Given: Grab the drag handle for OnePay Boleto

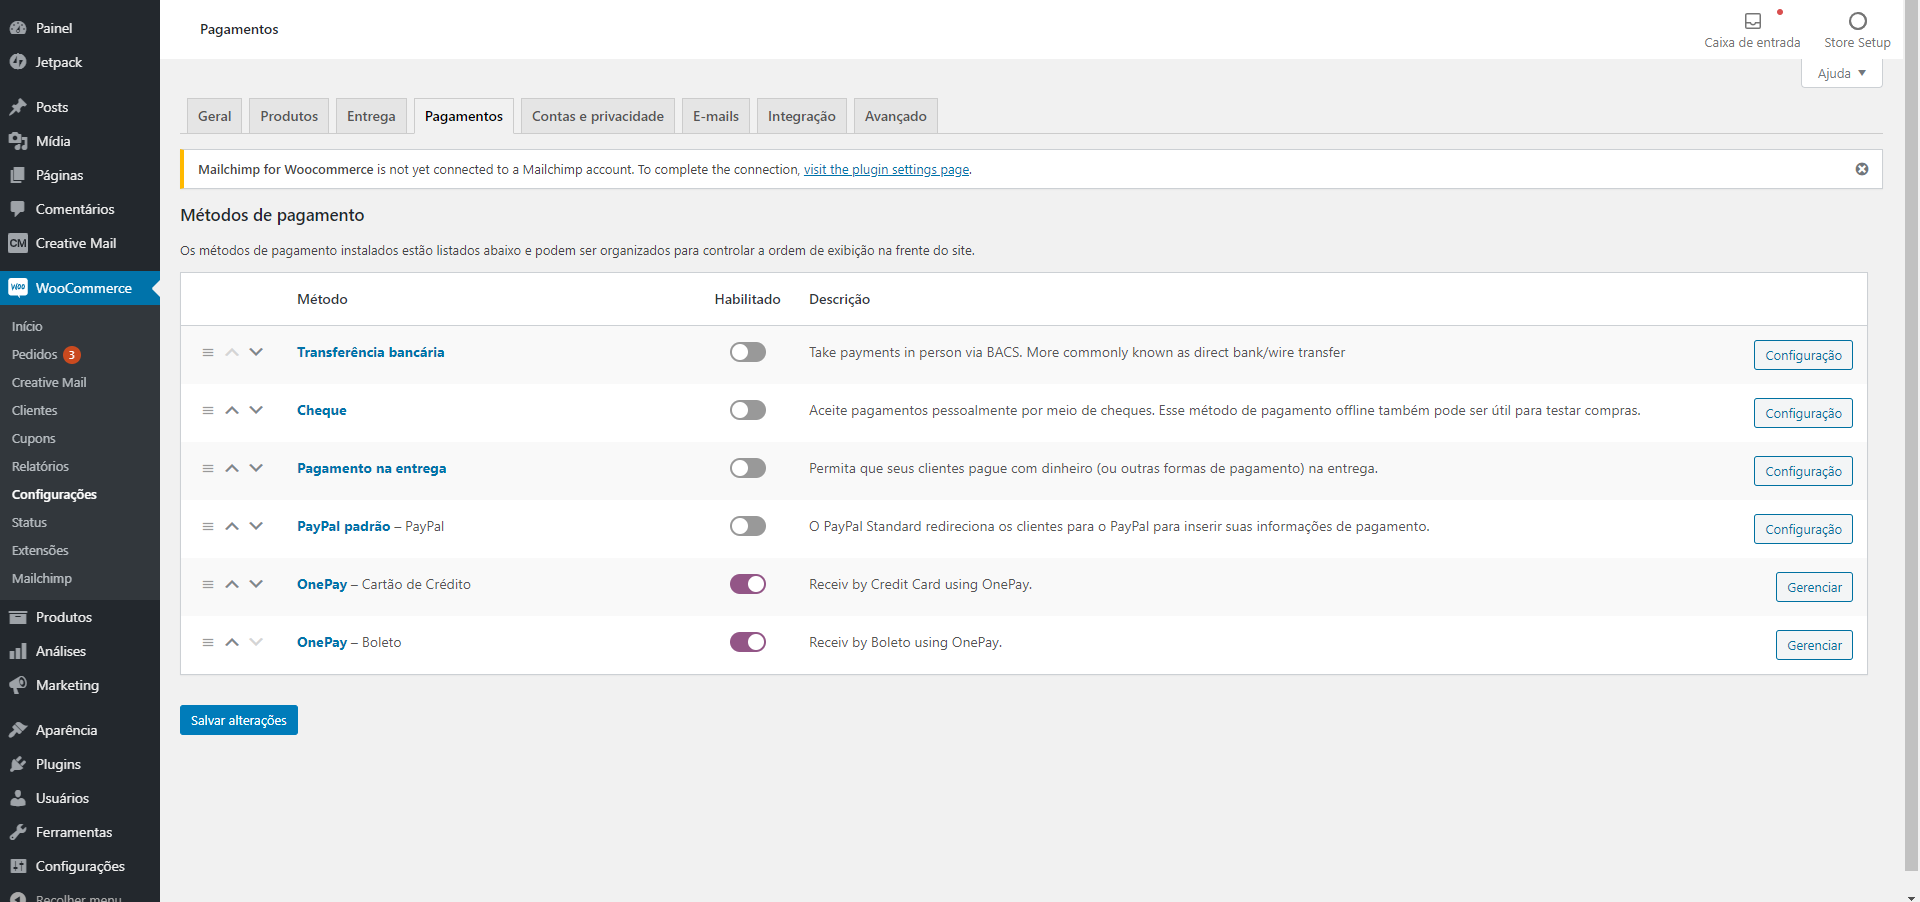Looking at the screenshot, I should (208, 642).
